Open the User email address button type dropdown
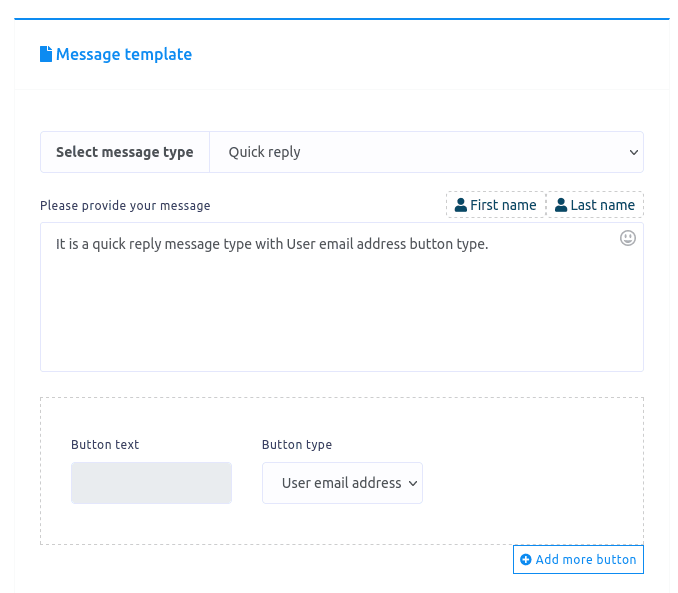Viewport: 678px width, 593px height. (340, 483)
